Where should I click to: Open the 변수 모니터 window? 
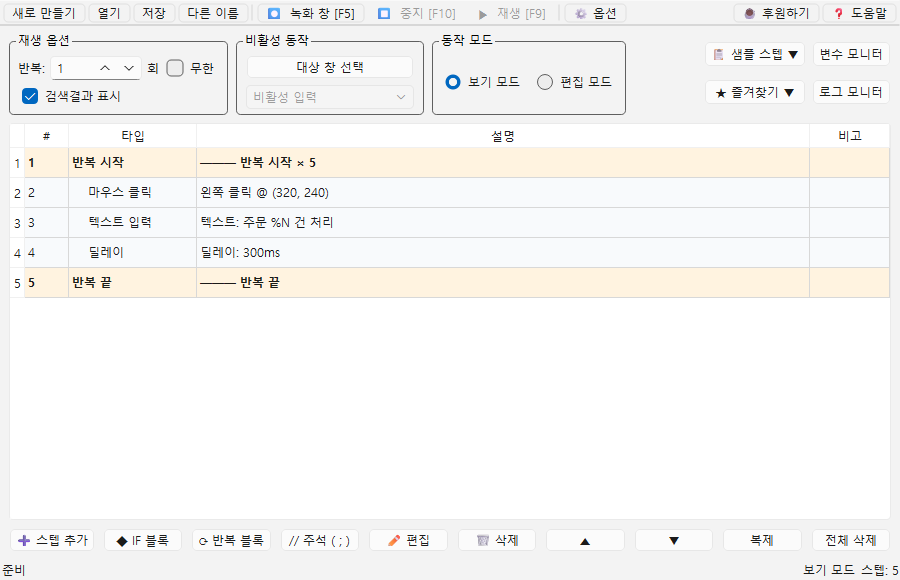(851, 55)
